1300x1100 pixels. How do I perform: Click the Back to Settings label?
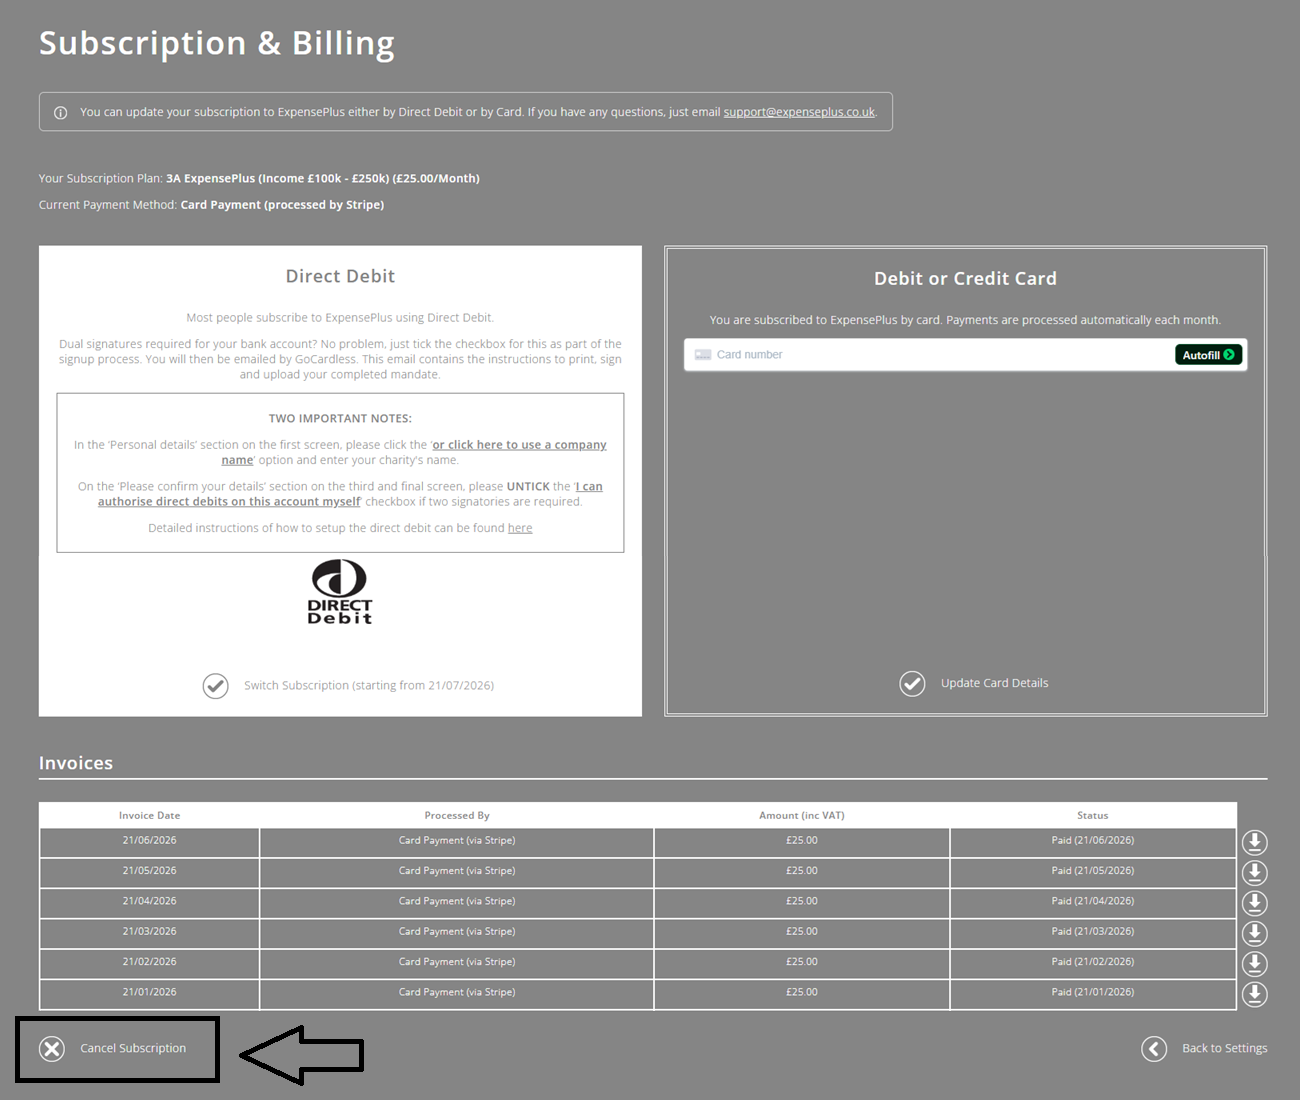coord(1224,1048)
